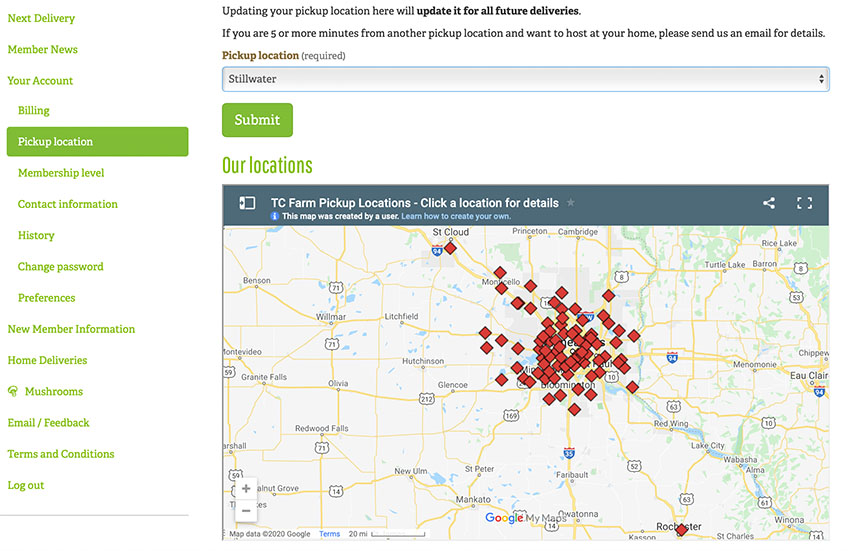Toggle the map legend panel icon

coord(247,203)
